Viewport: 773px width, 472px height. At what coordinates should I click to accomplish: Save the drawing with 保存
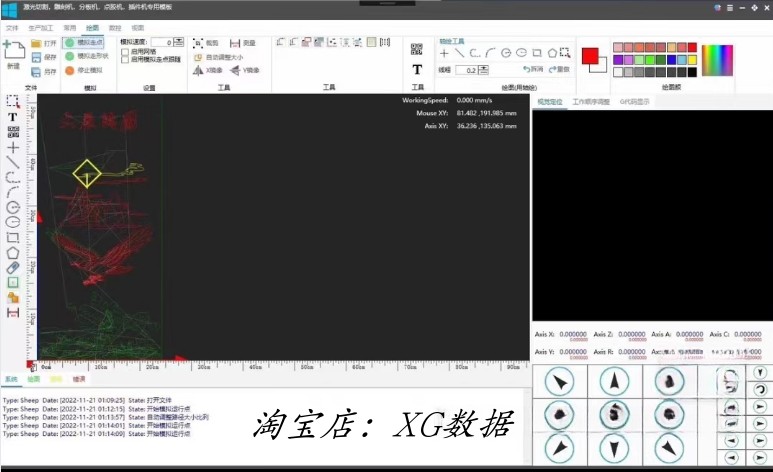pos(43,57)
